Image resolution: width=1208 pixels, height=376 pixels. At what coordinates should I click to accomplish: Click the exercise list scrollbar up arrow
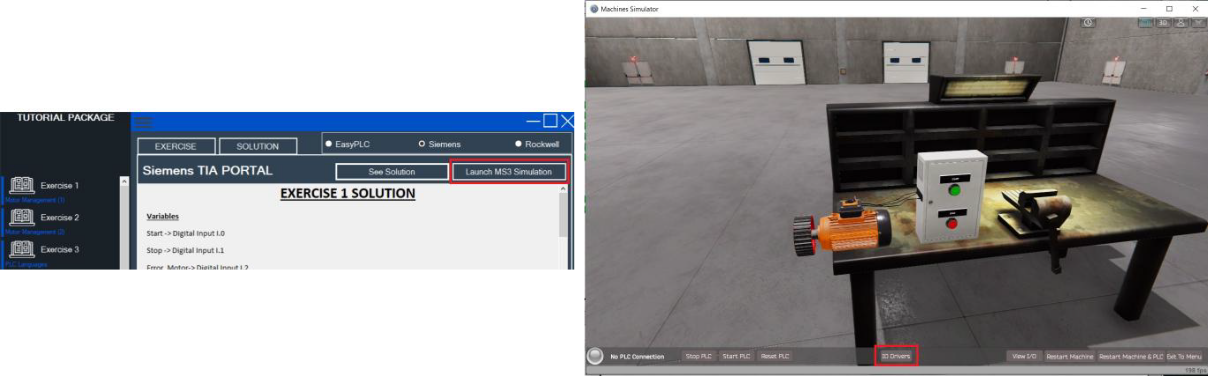(124, 182)
